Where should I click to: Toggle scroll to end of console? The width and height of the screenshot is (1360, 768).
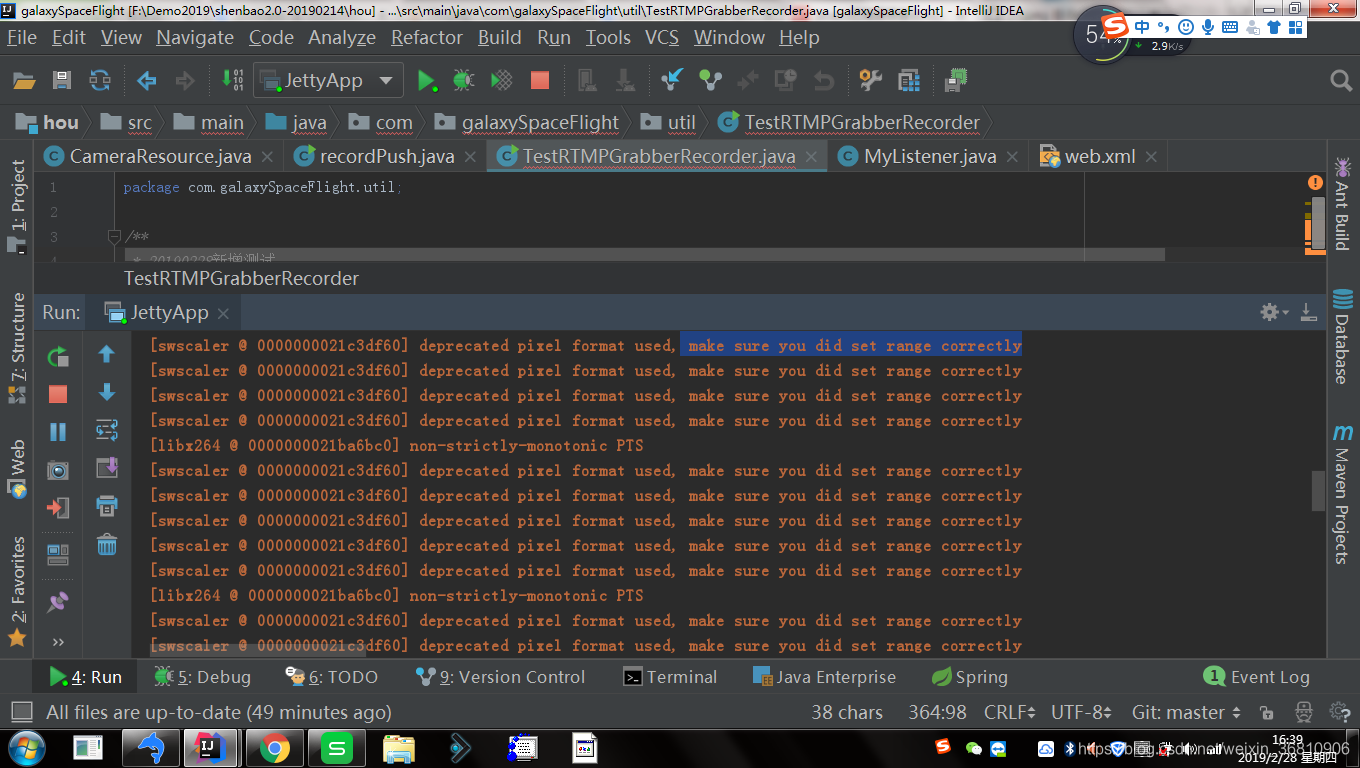[x=107, y=468]
